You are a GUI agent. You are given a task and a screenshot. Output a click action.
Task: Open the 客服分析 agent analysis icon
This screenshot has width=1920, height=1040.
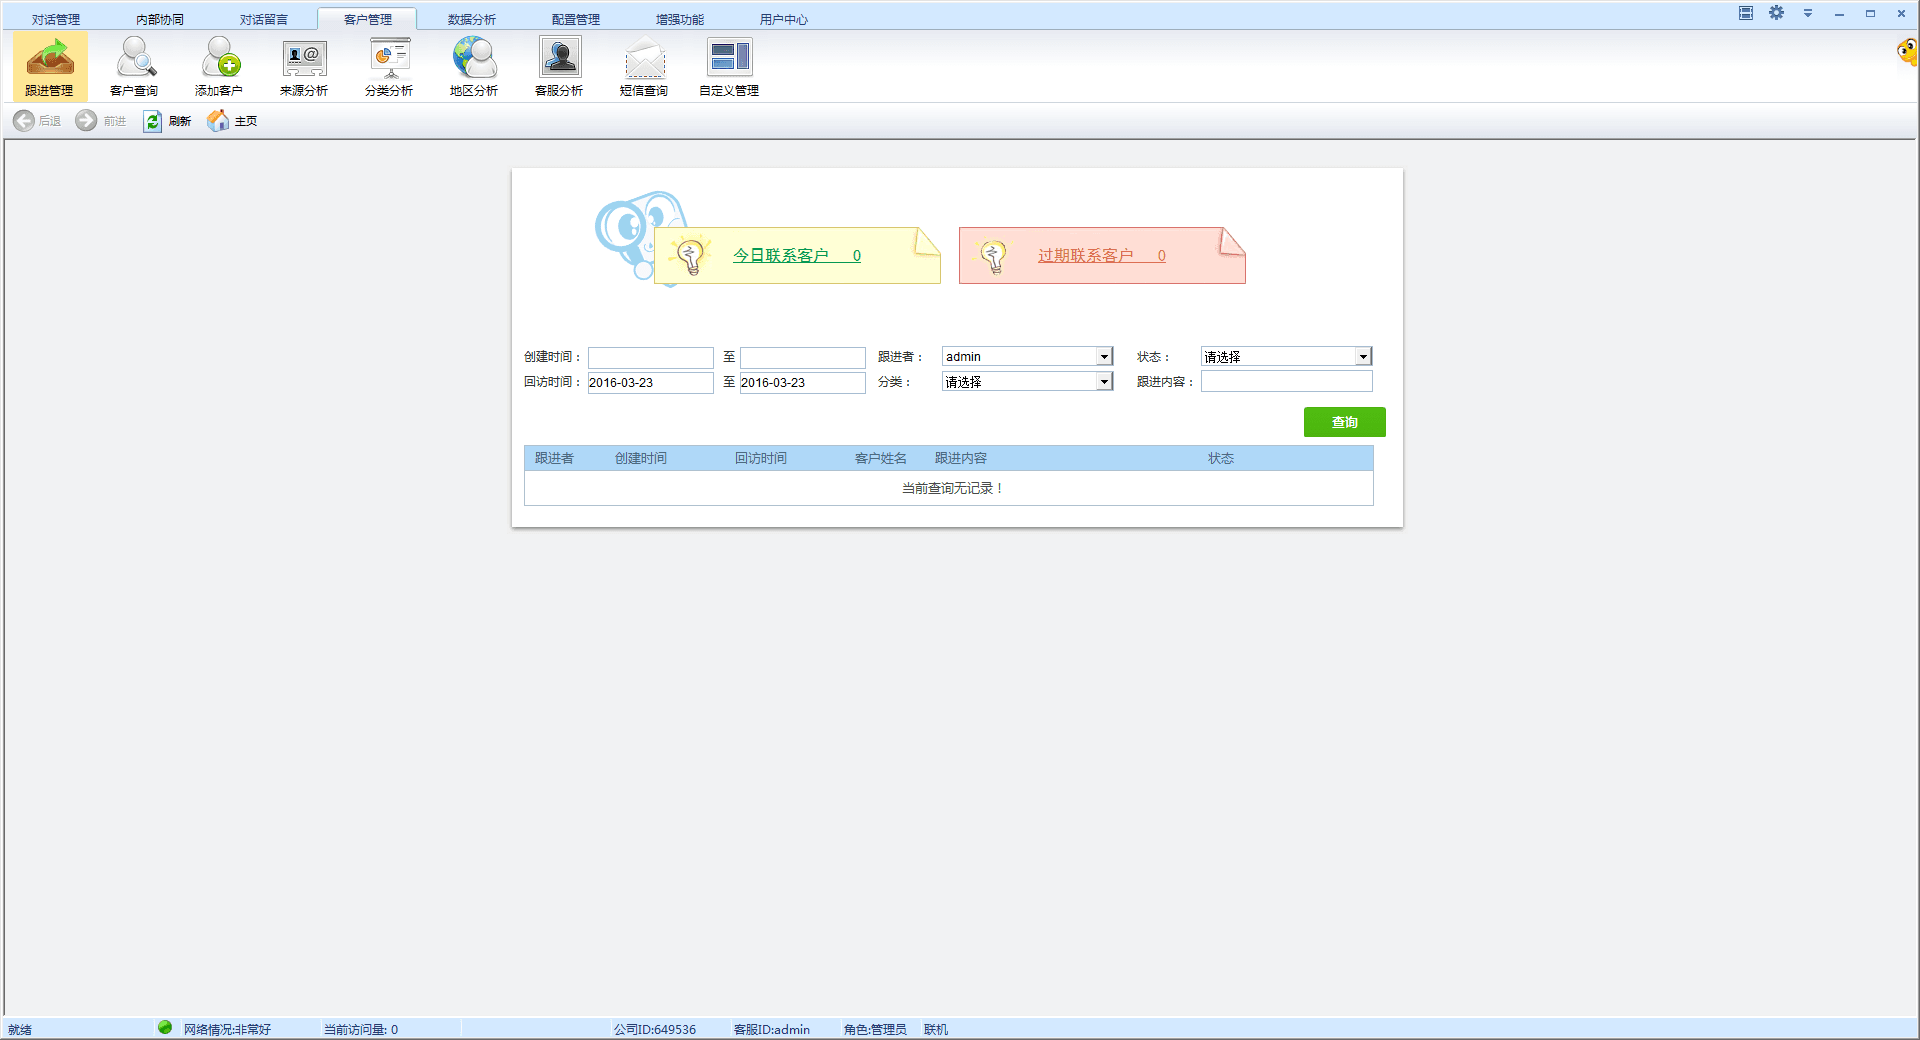(559, 66)
